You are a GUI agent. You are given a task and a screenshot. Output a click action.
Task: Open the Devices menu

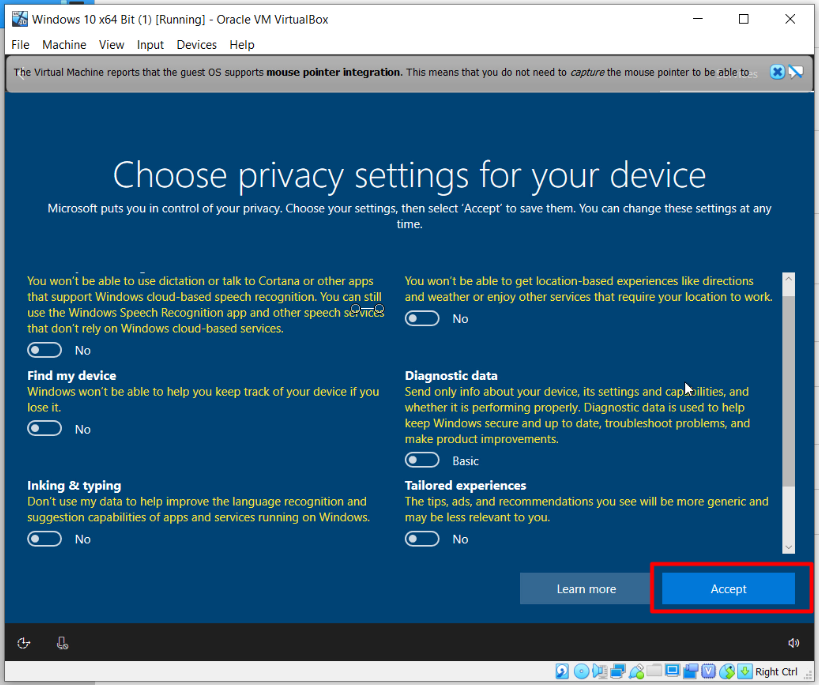pos(196,45)
